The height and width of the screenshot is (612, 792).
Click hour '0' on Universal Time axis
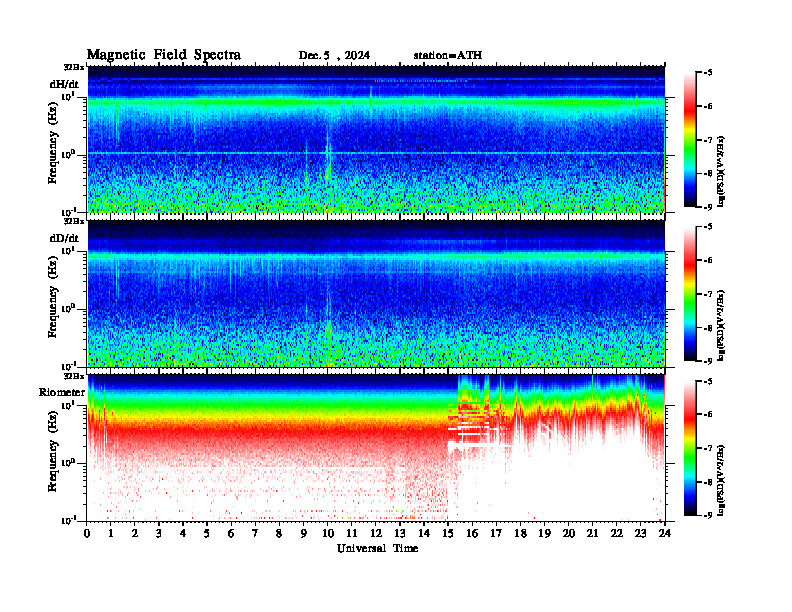point(87,533)
